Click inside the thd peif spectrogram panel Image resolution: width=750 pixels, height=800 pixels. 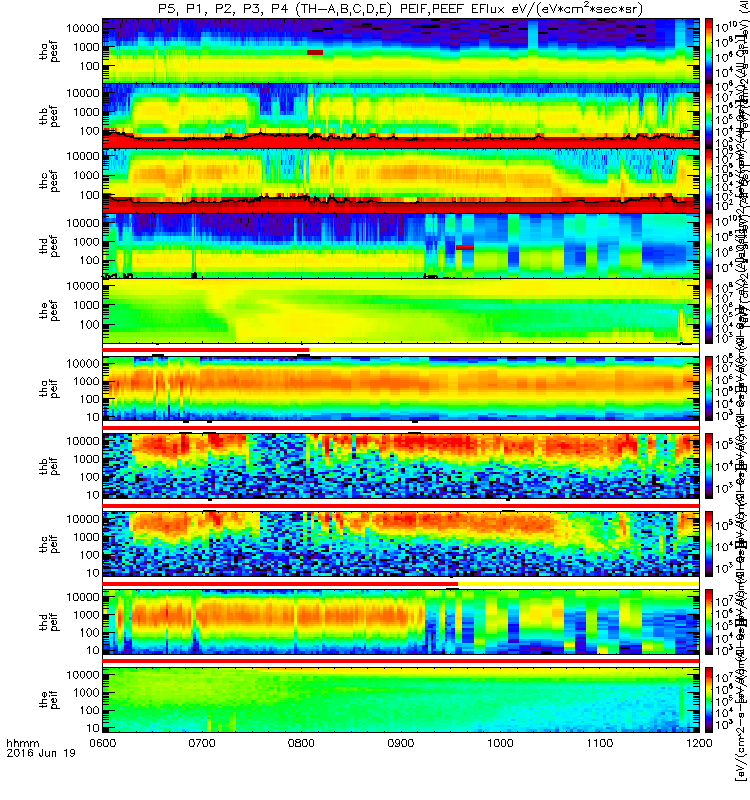point(401,622)
